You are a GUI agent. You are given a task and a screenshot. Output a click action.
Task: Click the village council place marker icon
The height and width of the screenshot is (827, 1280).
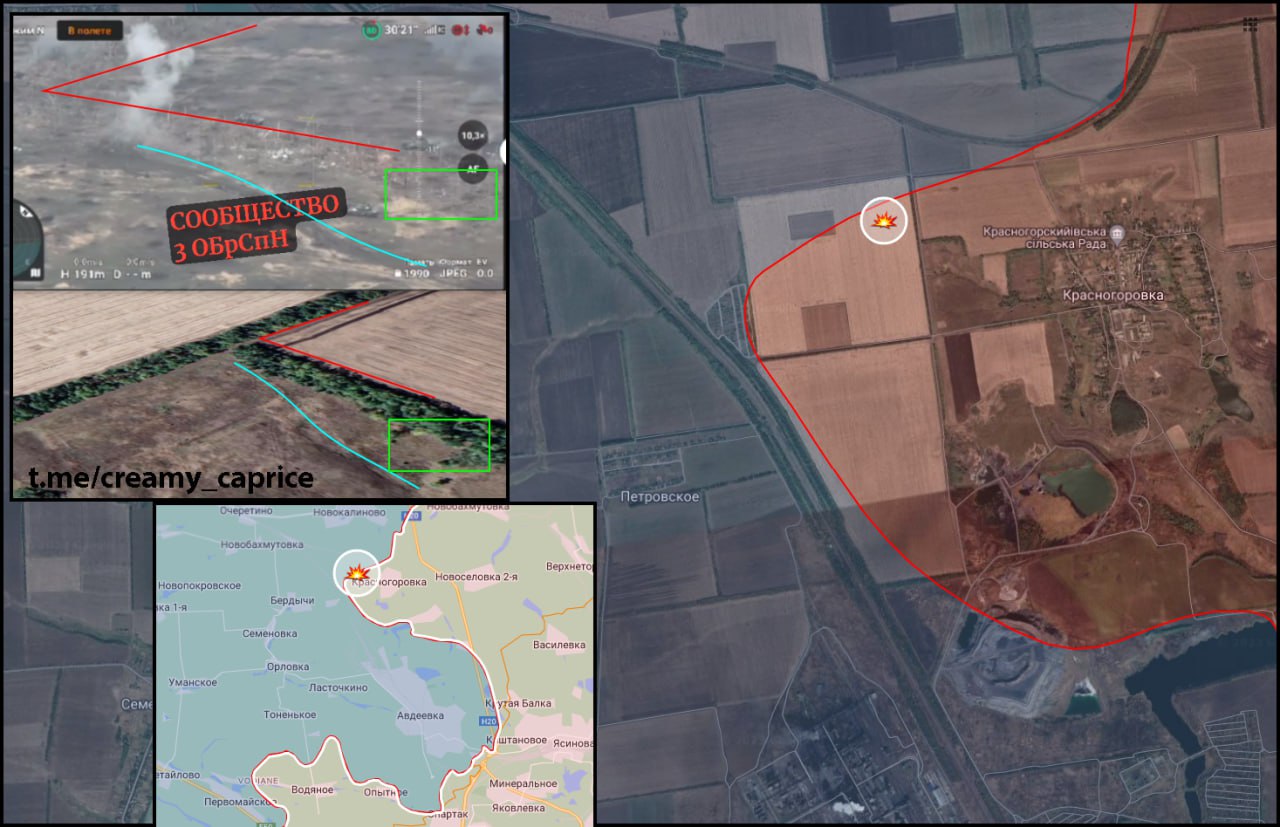tap(1117, 234)
